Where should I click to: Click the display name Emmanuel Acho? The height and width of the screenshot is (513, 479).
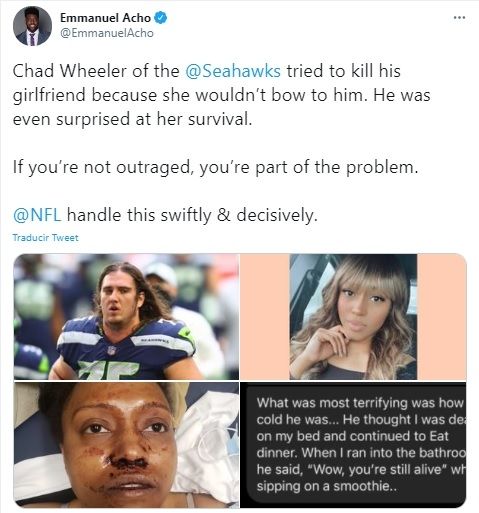click(105, 18)
